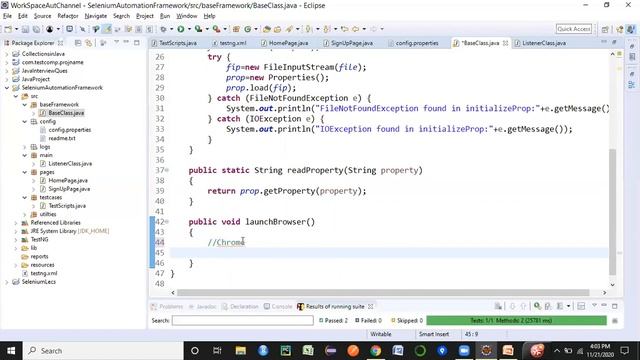
Task: Toggle the Failed: 0 results filter
Action: pos(368,320)
